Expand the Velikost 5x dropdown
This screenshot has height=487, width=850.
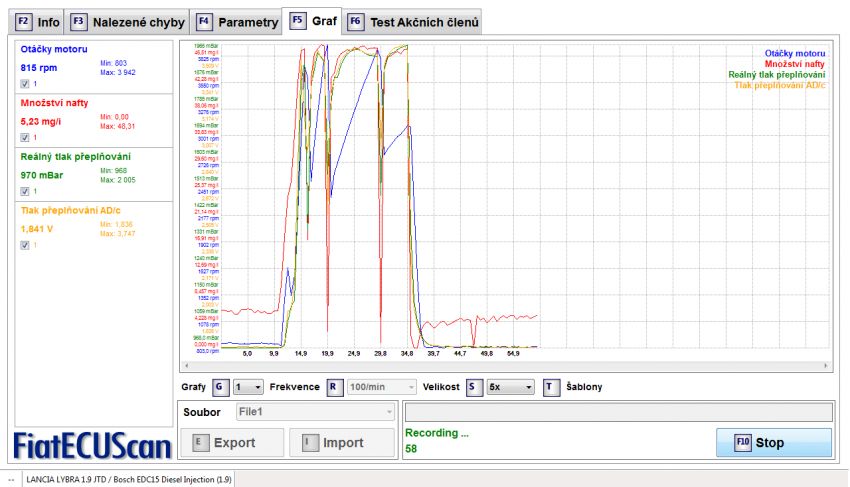point(509,387)
